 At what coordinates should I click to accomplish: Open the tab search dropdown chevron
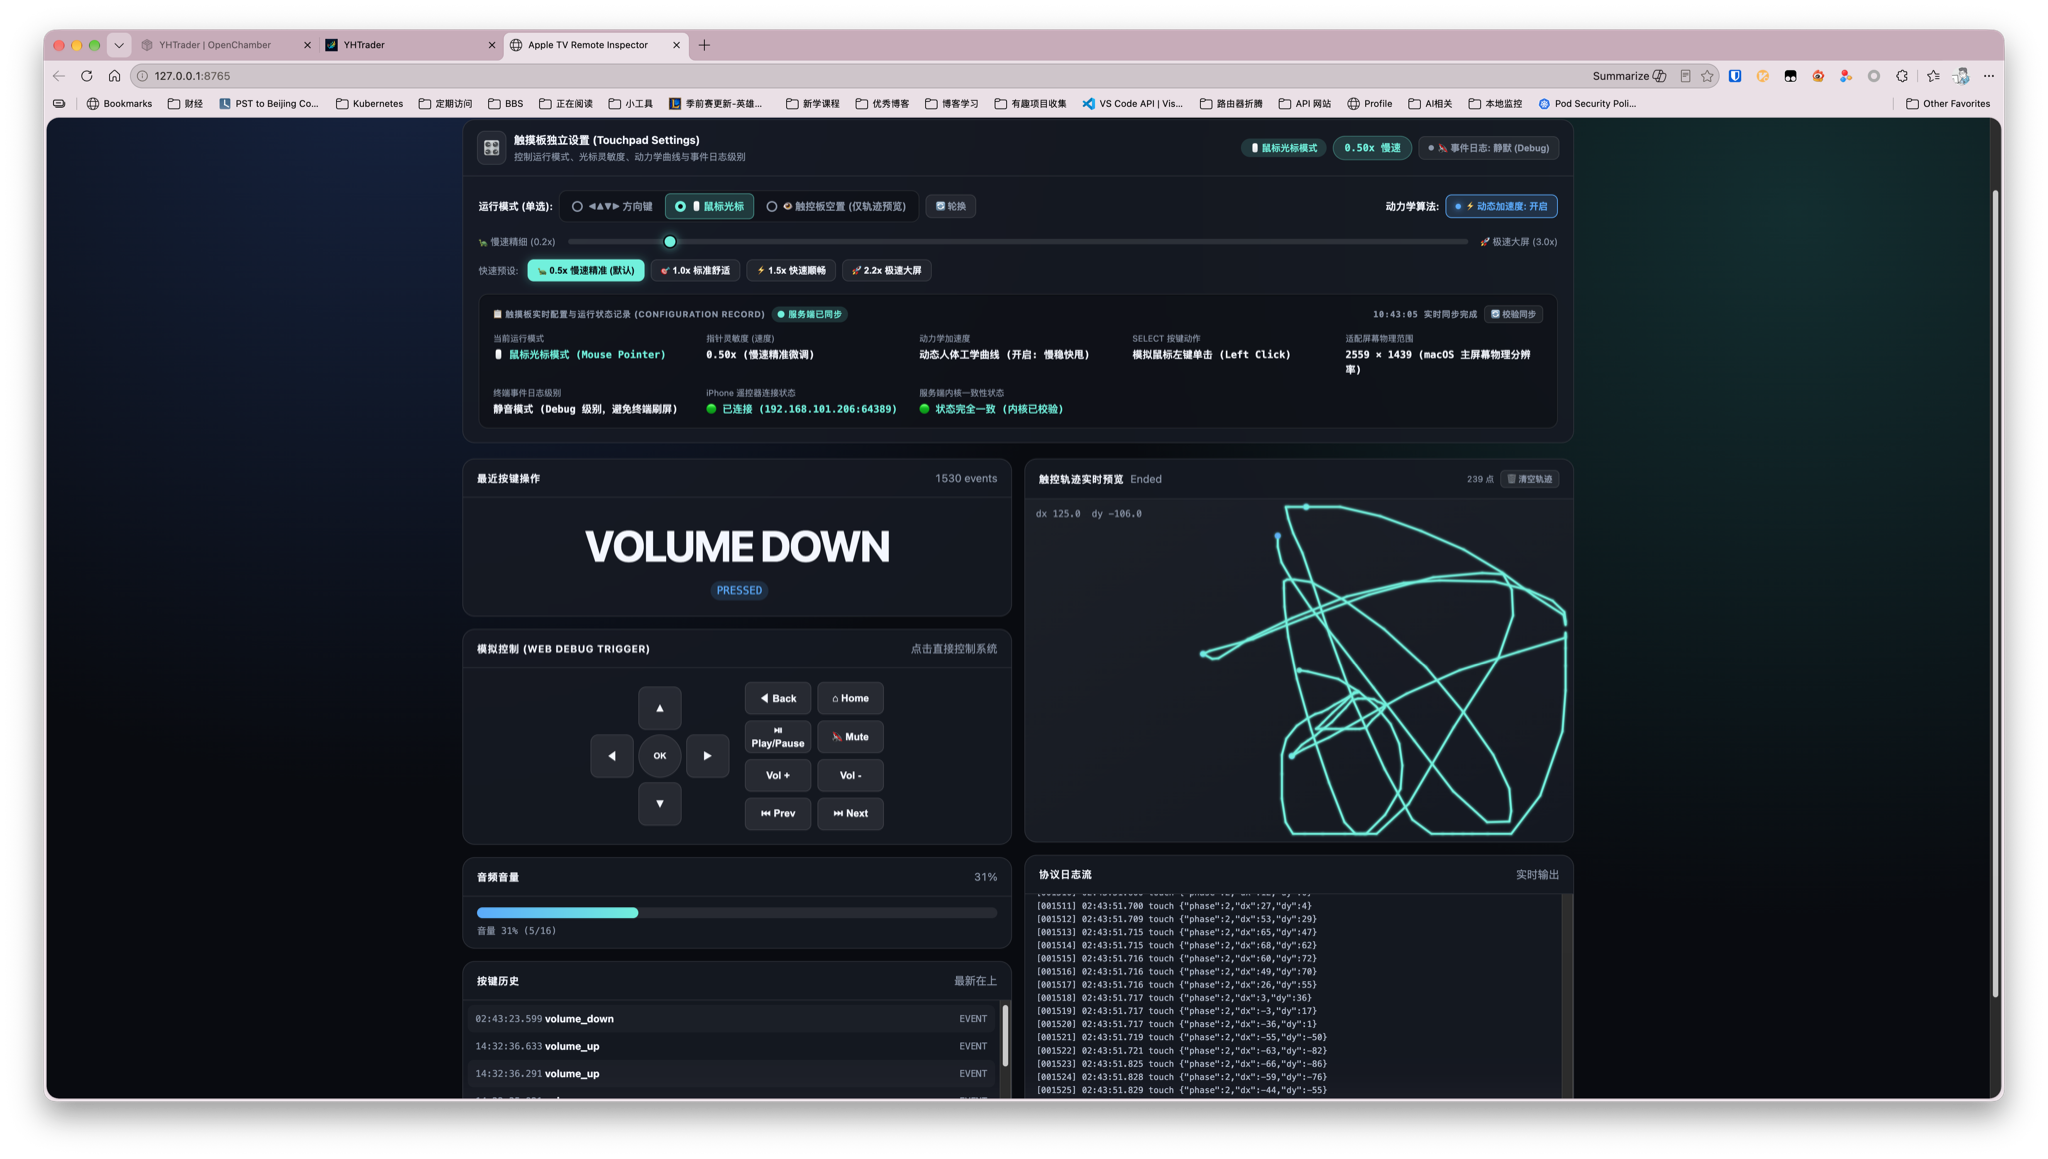(x=119, y=45)
